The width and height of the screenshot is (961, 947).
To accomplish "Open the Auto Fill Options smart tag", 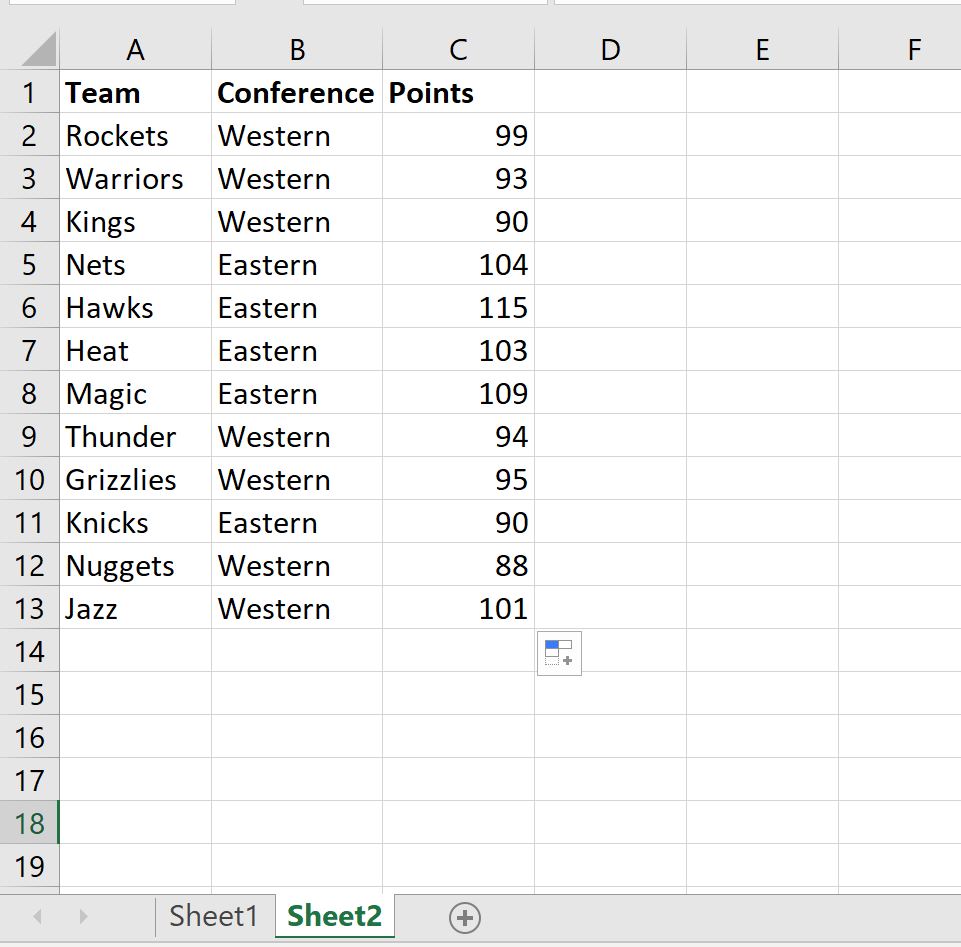I will (x=559, y=653).
